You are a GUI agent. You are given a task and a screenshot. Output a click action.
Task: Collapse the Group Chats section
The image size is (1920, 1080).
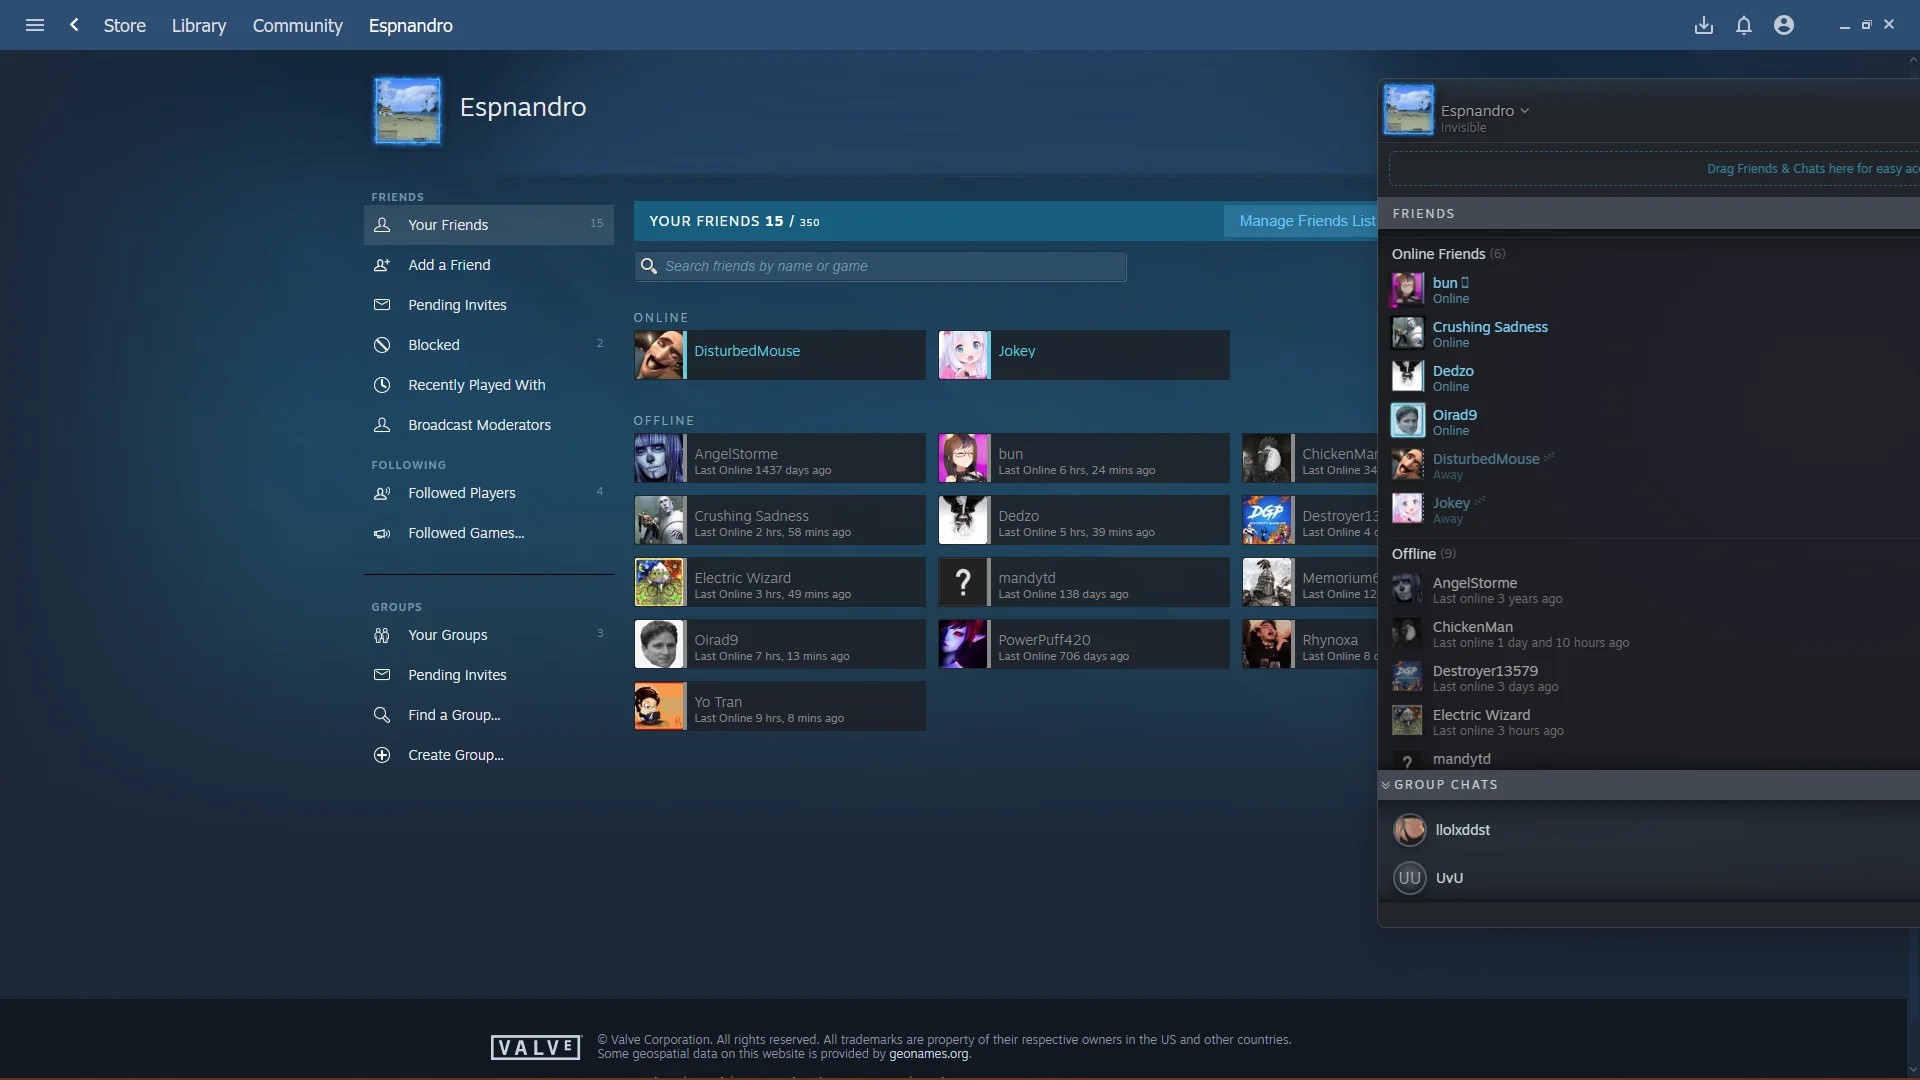pyautogui.click(x=1385, y=785)
